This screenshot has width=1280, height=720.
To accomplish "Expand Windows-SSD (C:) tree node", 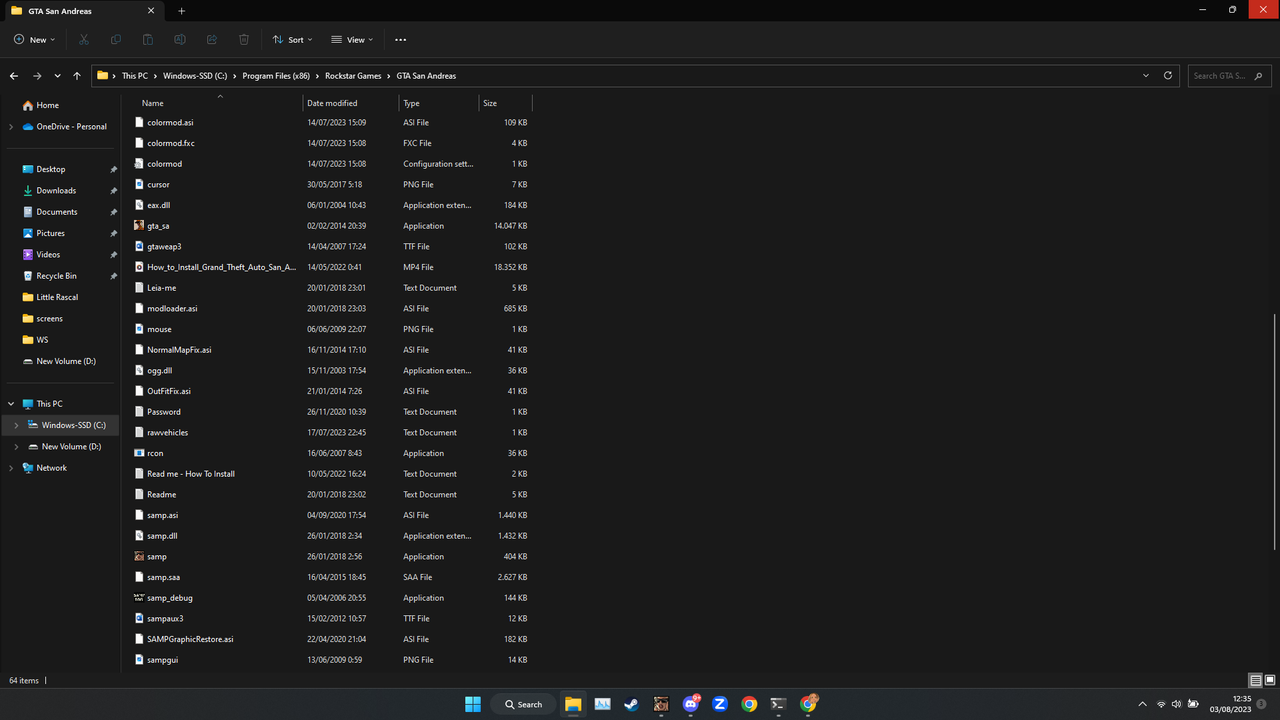I will pyautogui.click(x=16, y=425).
